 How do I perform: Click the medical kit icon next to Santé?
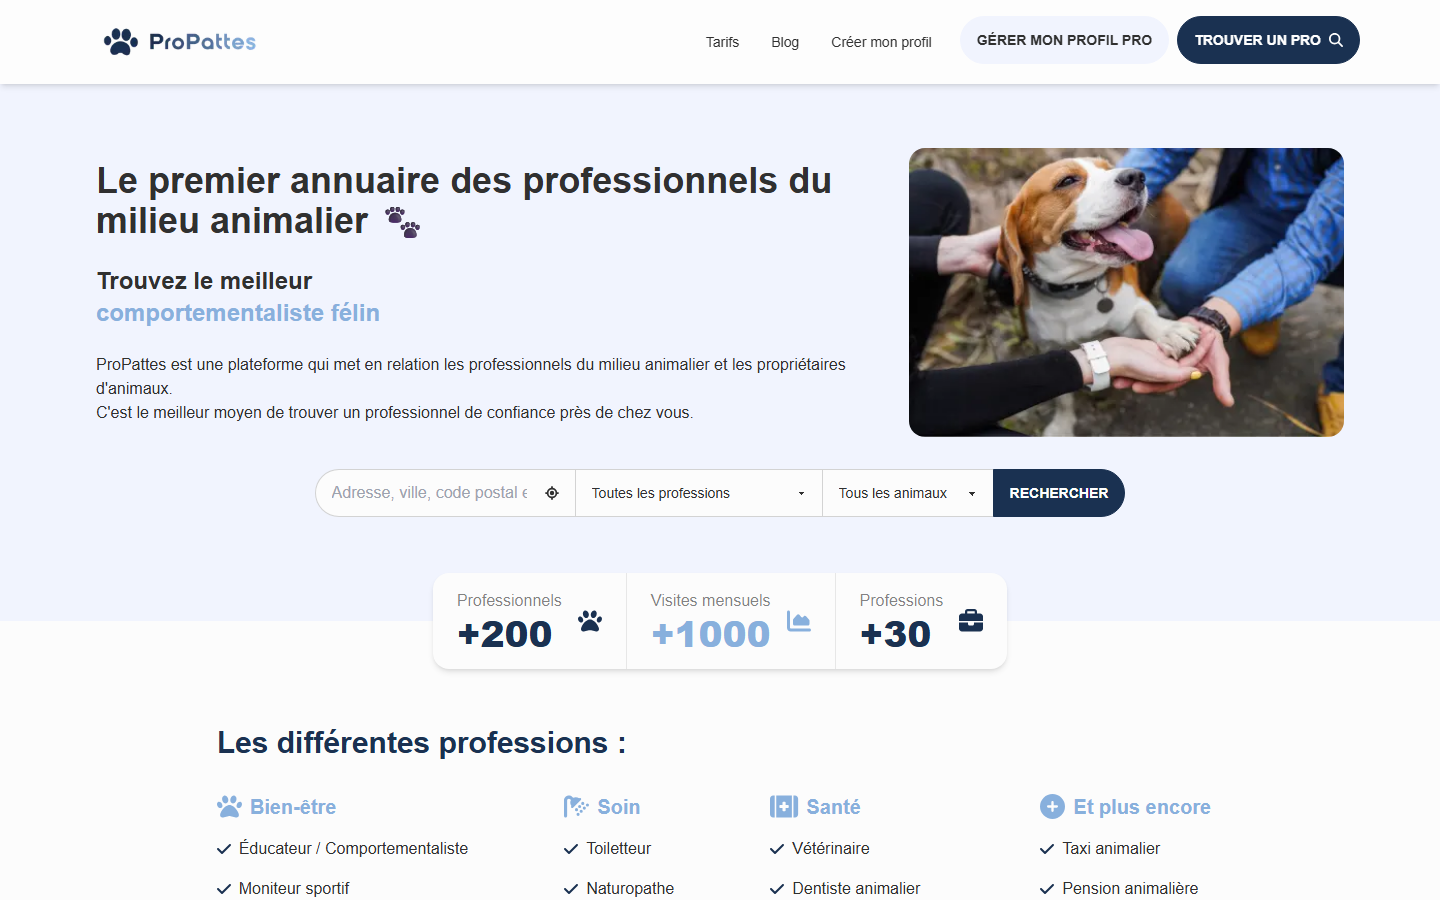pyautogui.click(x=784, y=806)
